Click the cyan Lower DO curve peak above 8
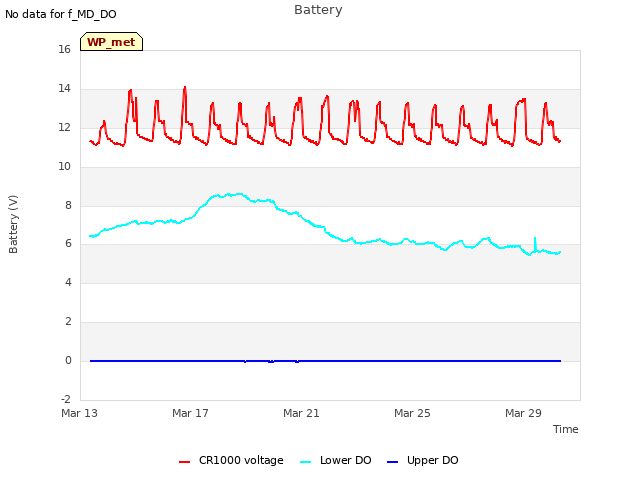640x480 pixels. click(x=239, y=194)
